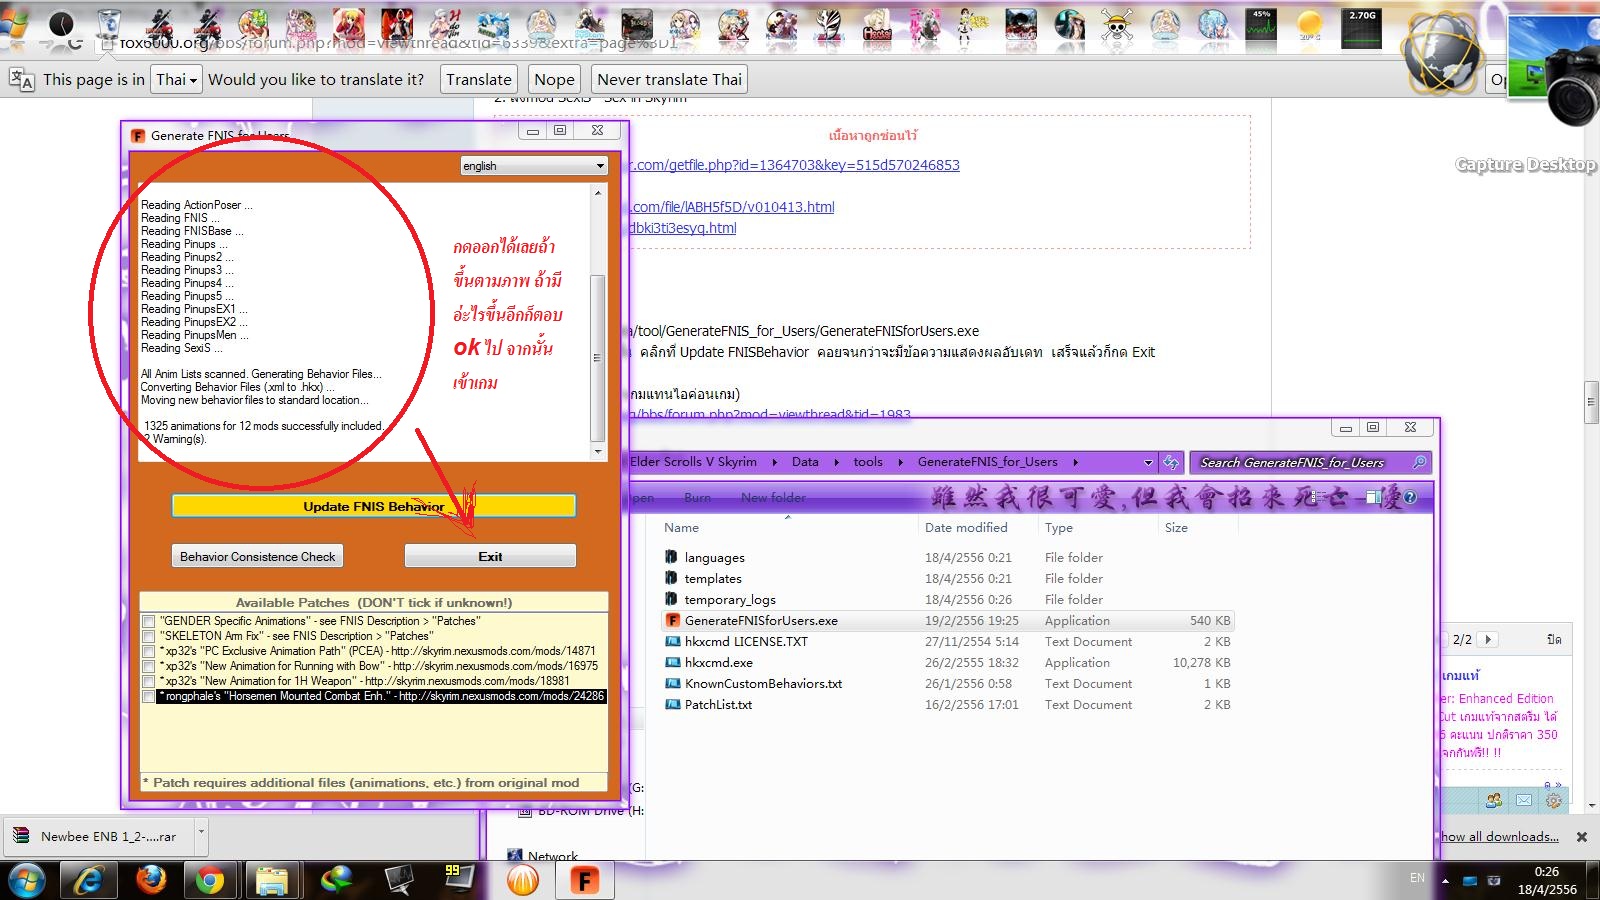This screenshot has width=1600, height=900.
Task: Click the Never translate Thai button
Action: click(x=670, y=79)
